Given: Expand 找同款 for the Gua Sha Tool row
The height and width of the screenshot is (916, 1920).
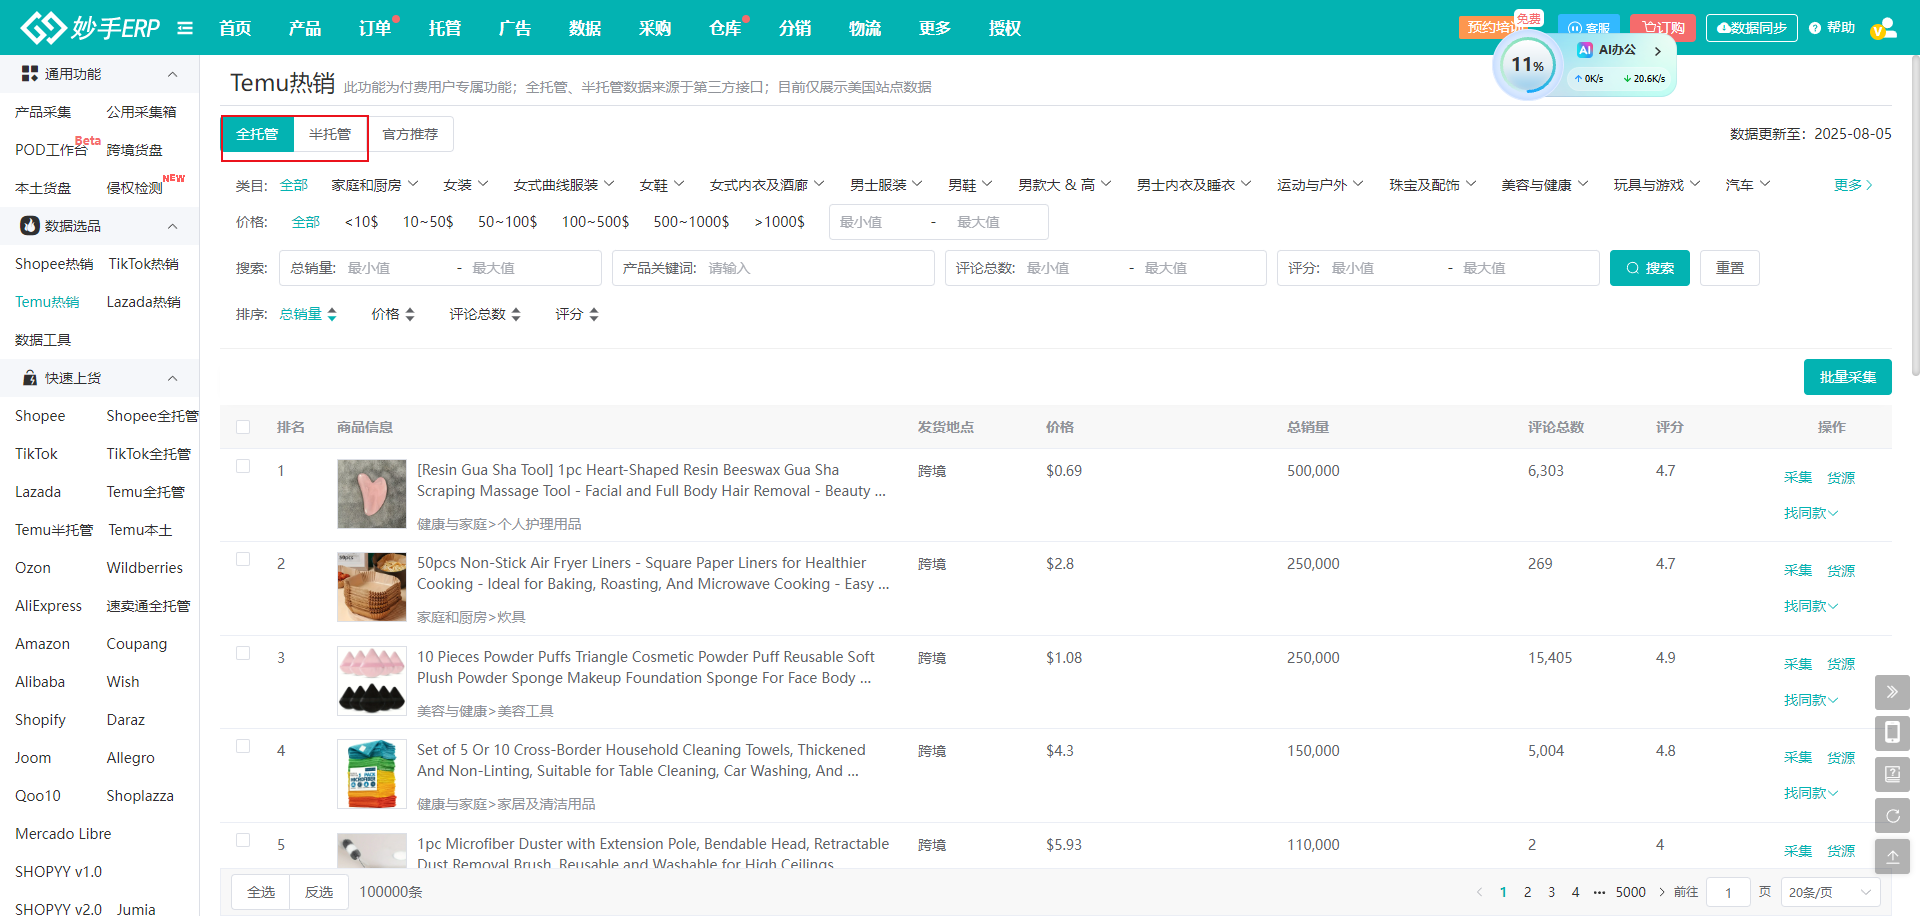Looking at the screenshot, I should coord(1811,513).
